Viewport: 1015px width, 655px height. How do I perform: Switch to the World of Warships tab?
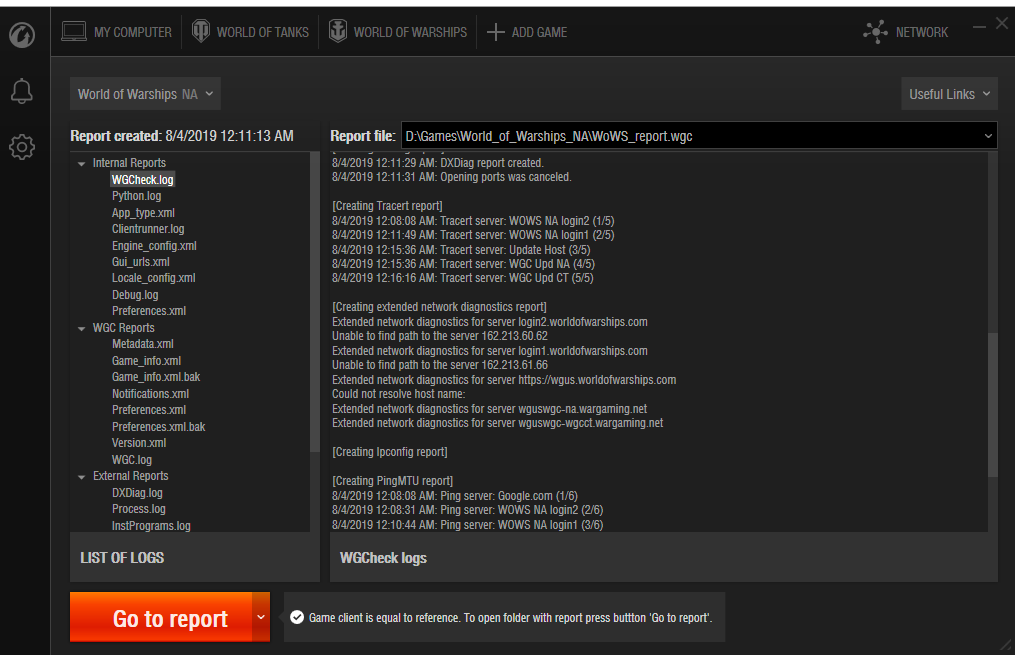click(x=397, y=32)
